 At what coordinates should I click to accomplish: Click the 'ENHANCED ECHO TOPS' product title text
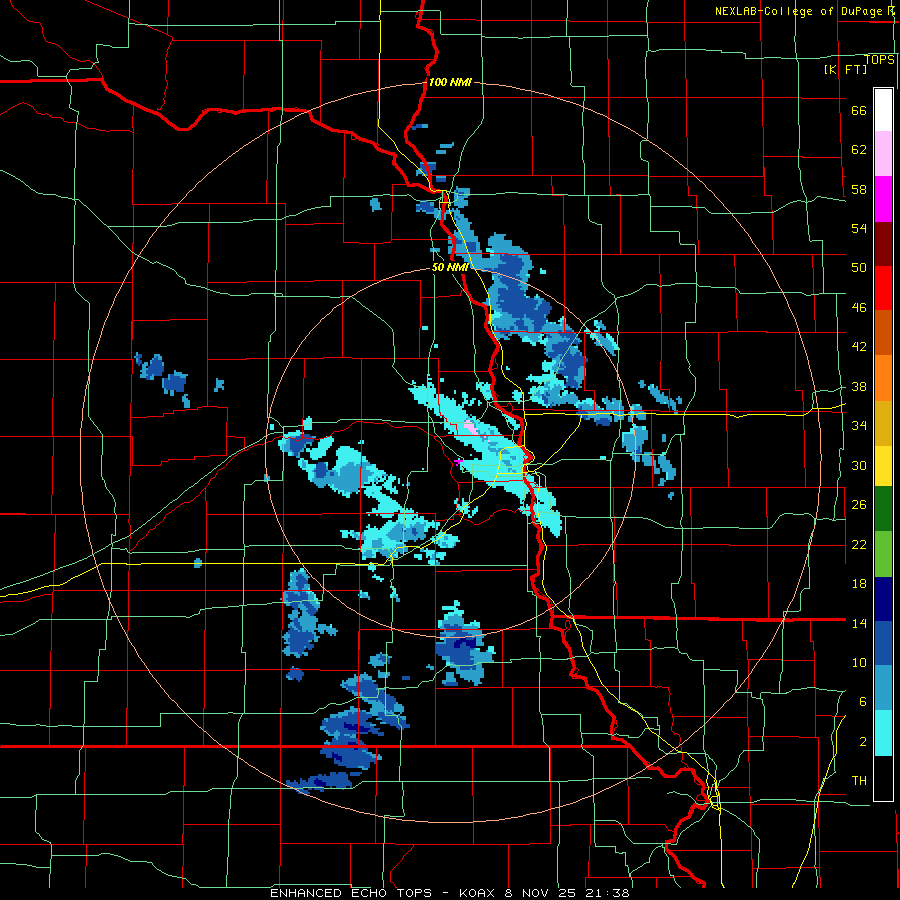pyautogui.click(x=351, y=893)
